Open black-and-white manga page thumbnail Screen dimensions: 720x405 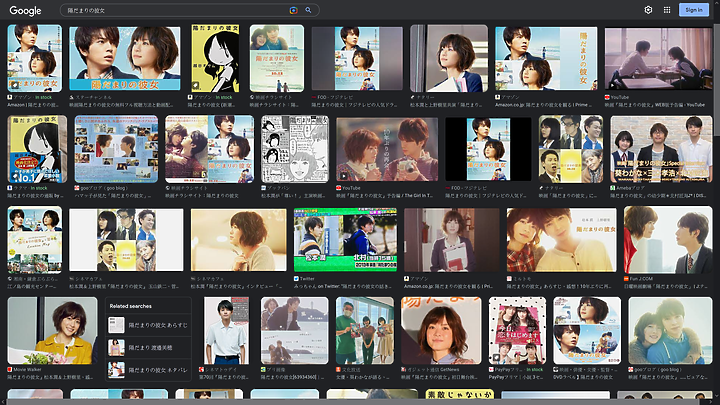point(295,149)
